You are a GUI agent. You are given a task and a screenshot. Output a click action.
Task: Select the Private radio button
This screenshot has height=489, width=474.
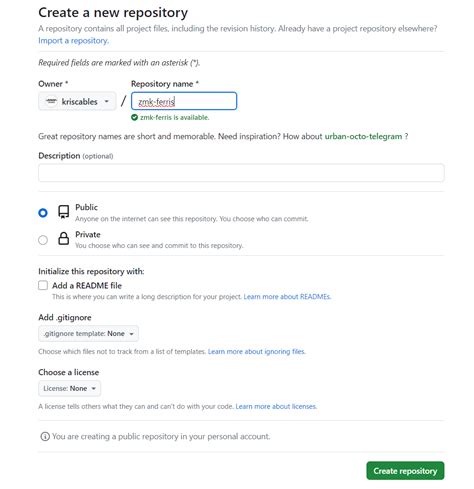43,240
